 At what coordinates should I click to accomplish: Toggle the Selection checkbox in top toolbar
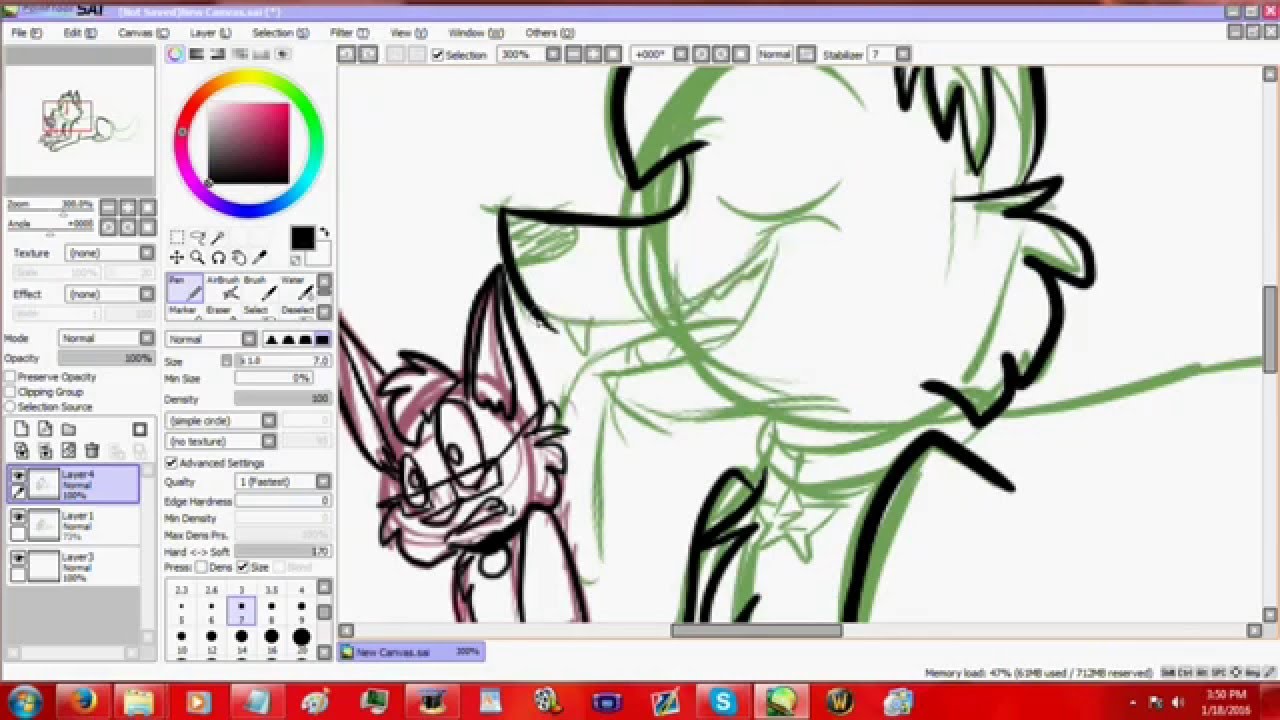coord(437,55)
